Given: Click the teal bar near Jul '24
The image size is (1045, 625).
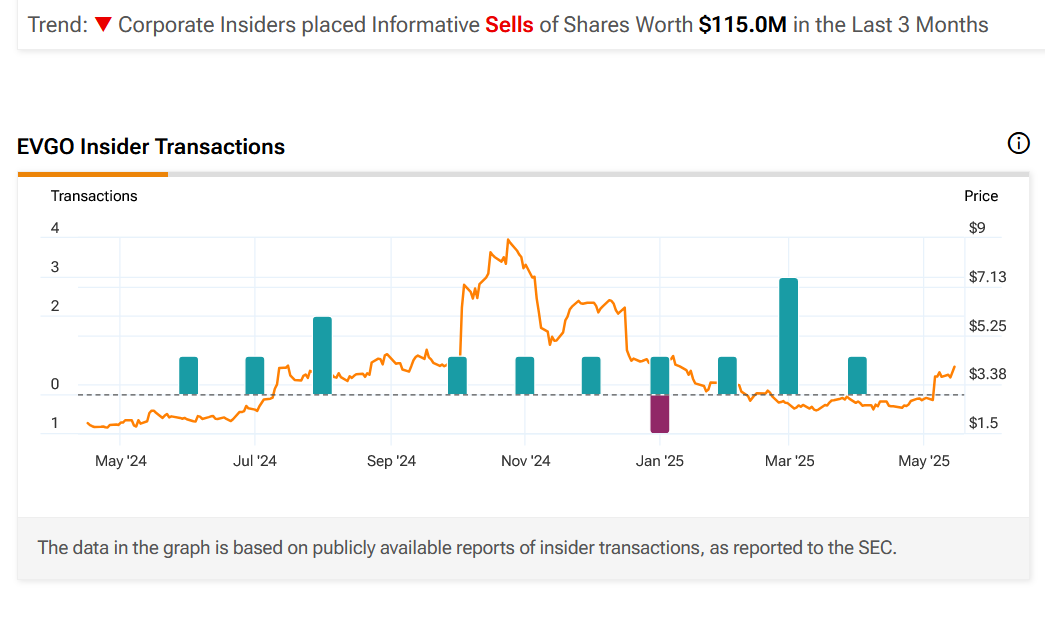Looking at the screenshot, I should (255, 376).
